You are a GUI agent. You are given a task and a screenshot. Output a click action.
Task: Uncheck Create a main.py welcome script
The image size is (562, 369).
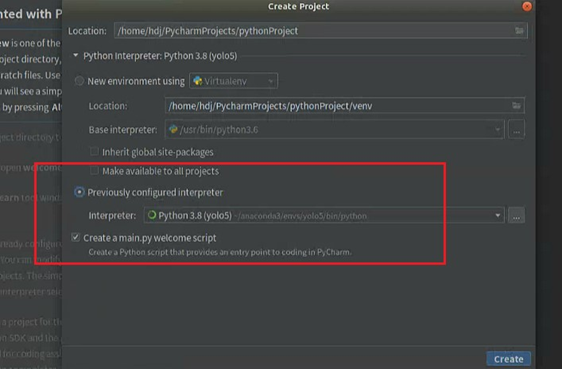point(75,237)
